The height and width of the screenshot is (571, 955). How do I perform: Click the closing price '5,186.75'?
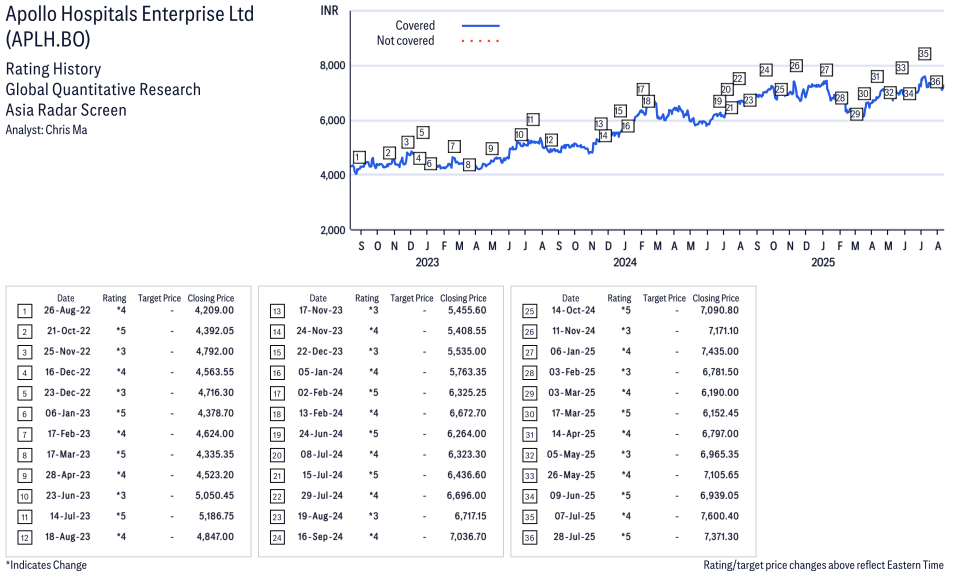tap(216, 516)
